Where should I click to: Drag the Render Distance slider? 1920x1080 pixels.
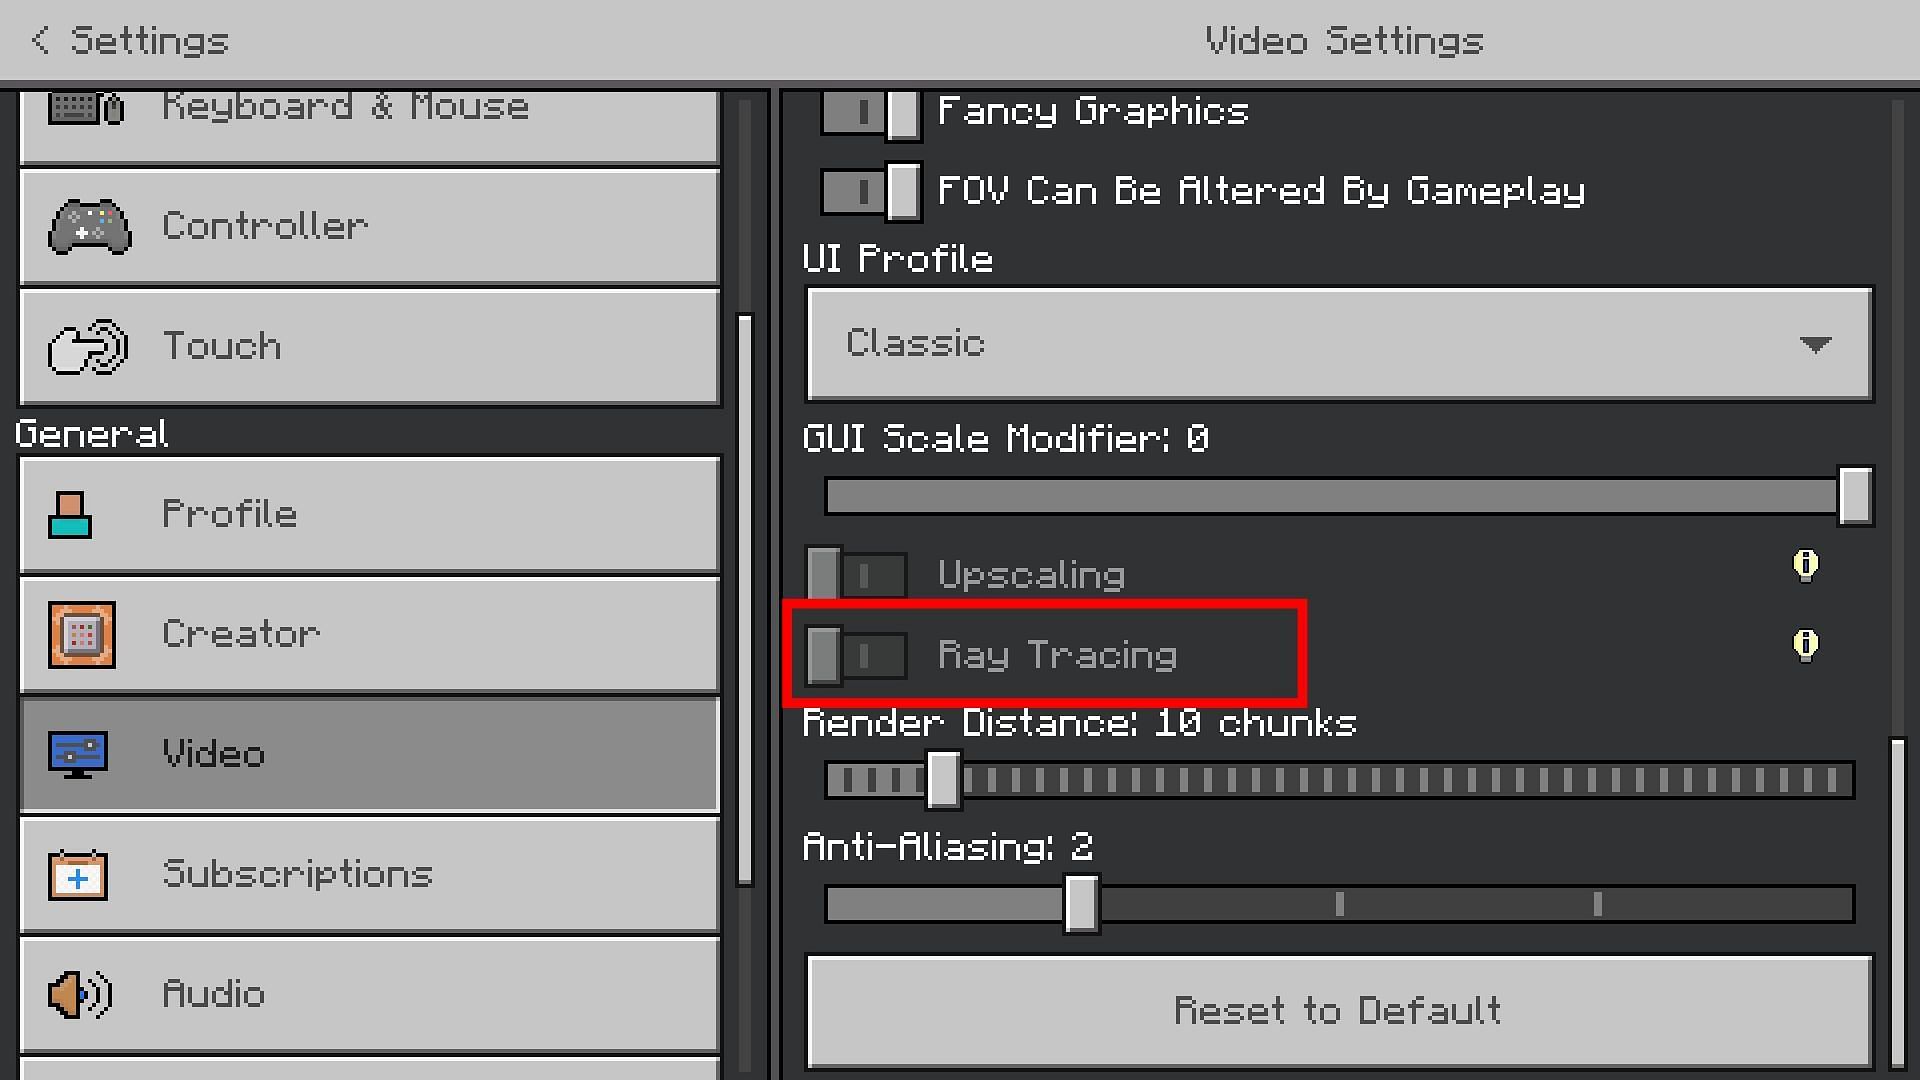click(943, 779)
